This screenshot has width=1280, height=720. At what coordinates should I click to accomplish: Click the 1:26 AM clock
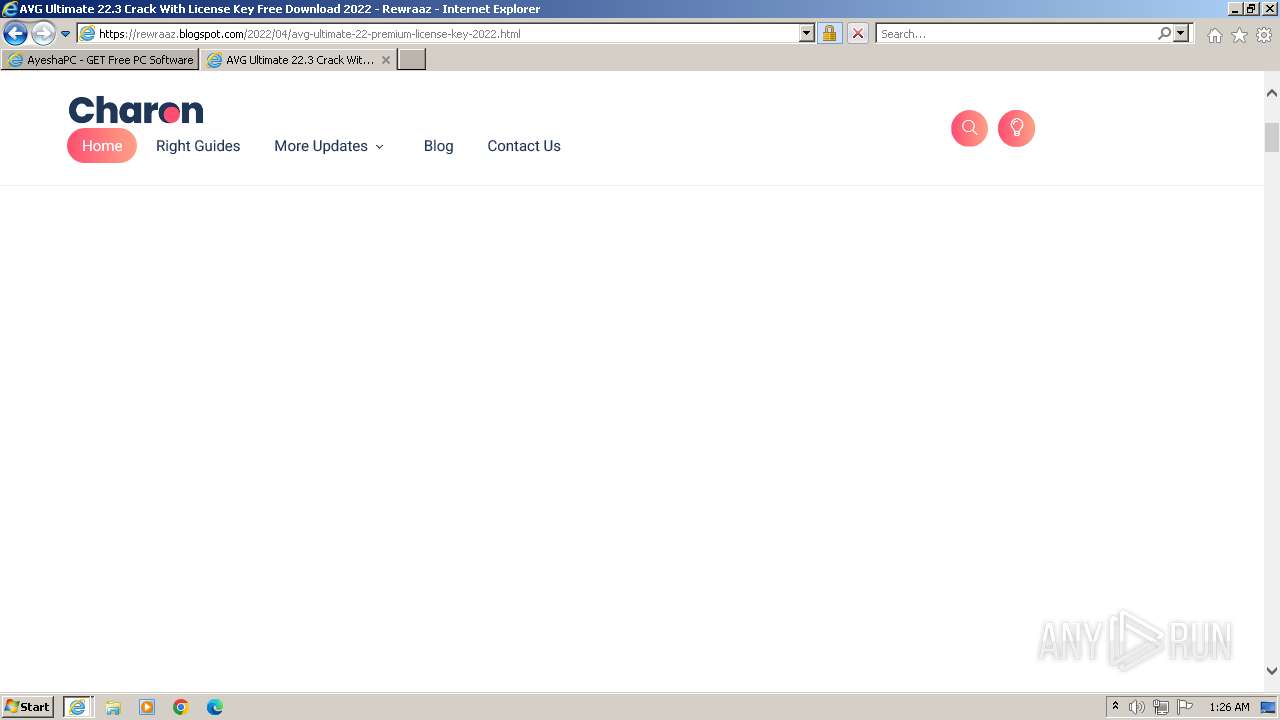tap(1229, 707)
